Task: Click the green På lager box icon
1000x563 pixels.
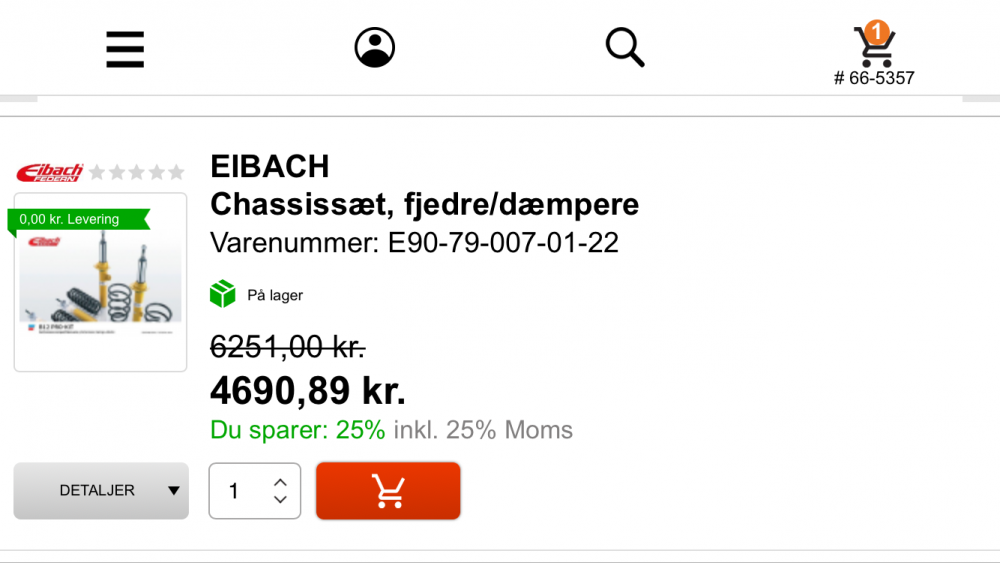Action: coord(223,294)
